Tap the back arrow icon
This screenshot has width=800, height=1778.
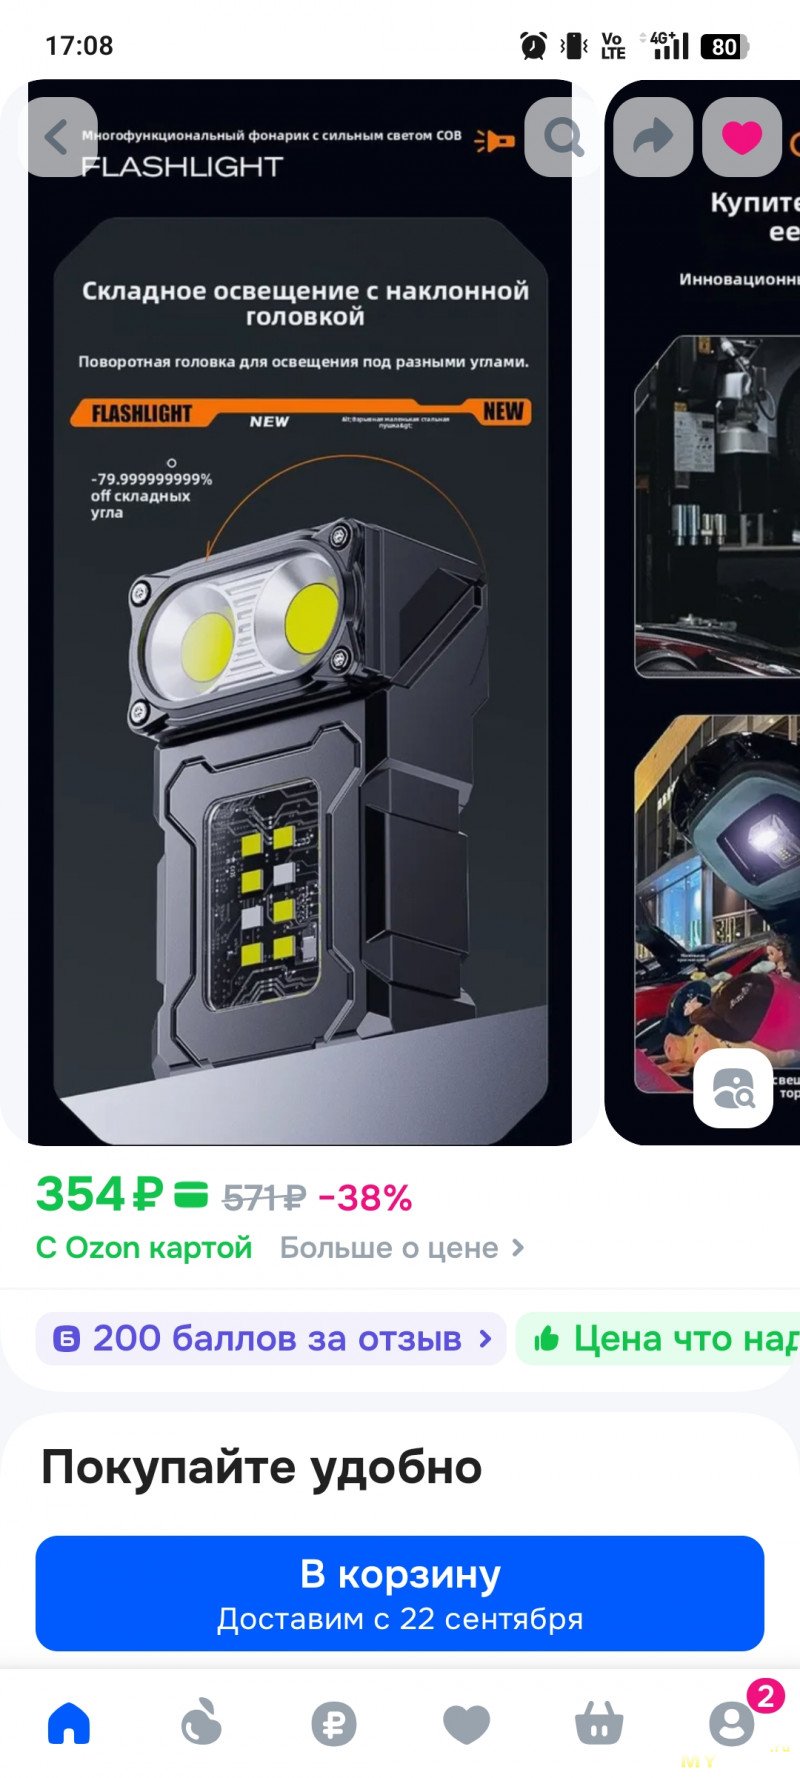click(57, 137)
